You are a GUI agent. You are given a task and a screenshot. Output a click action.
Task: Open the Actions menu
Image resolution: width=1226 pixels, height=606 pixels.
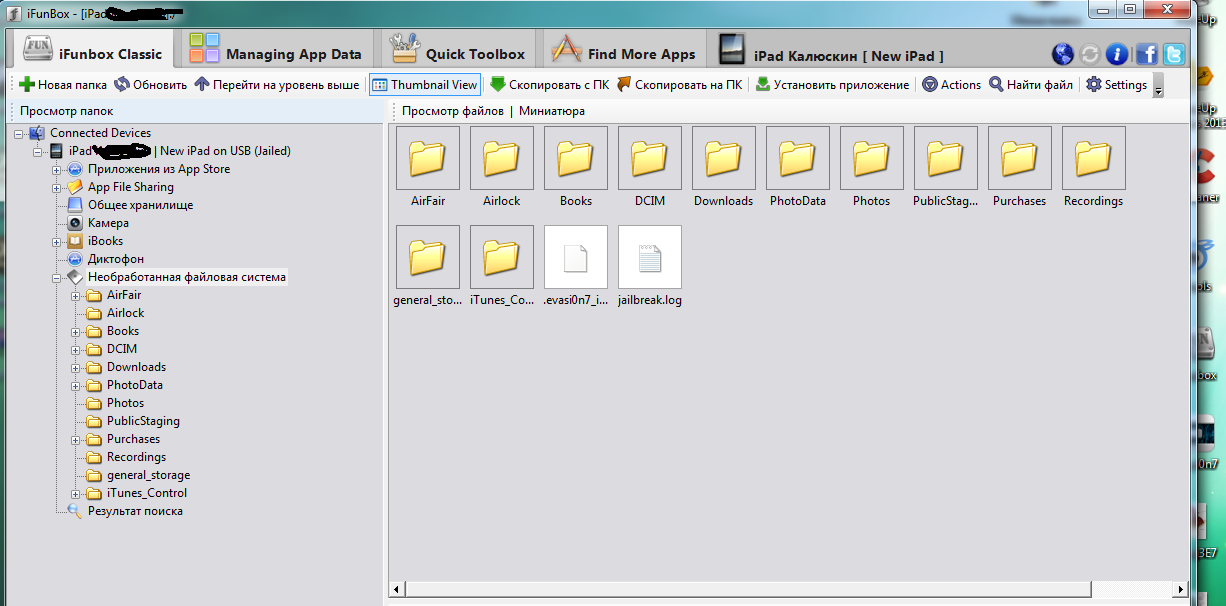pos(952,85)
